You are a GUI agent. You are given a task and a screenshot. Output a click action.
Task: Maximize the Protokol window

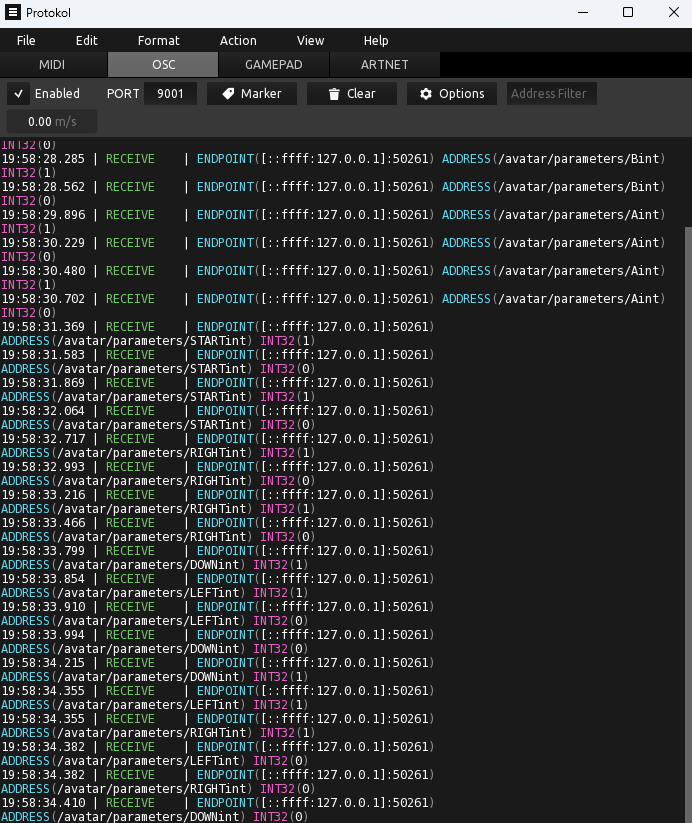click(x=628, y=13)
